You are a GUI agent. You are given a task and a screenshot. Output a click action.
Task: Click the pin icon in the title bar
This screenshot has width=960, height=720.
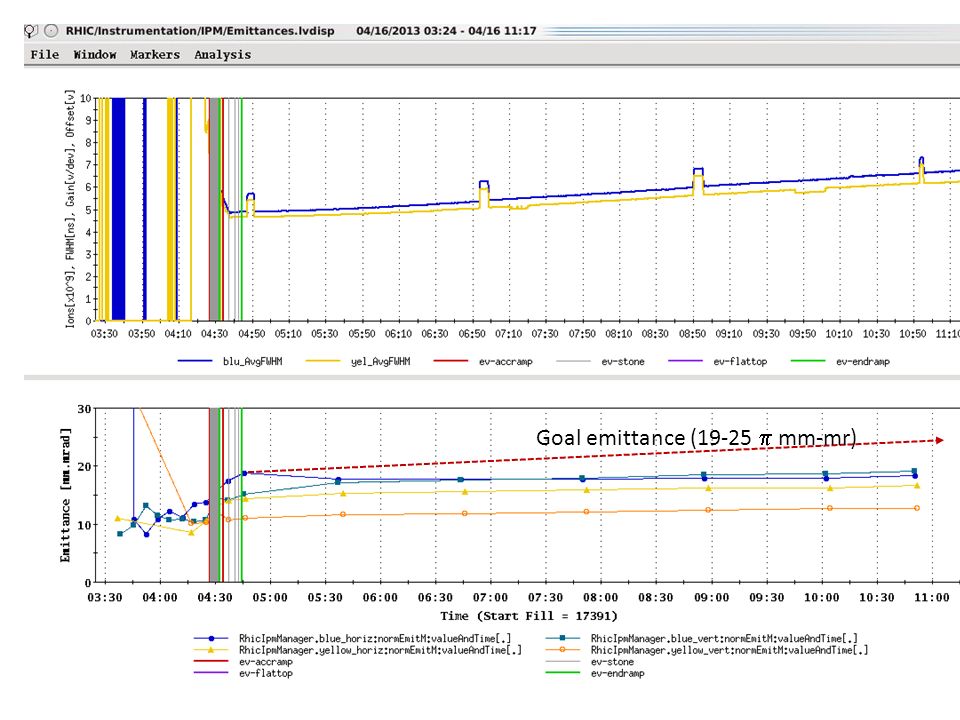(x=31, y=31)
